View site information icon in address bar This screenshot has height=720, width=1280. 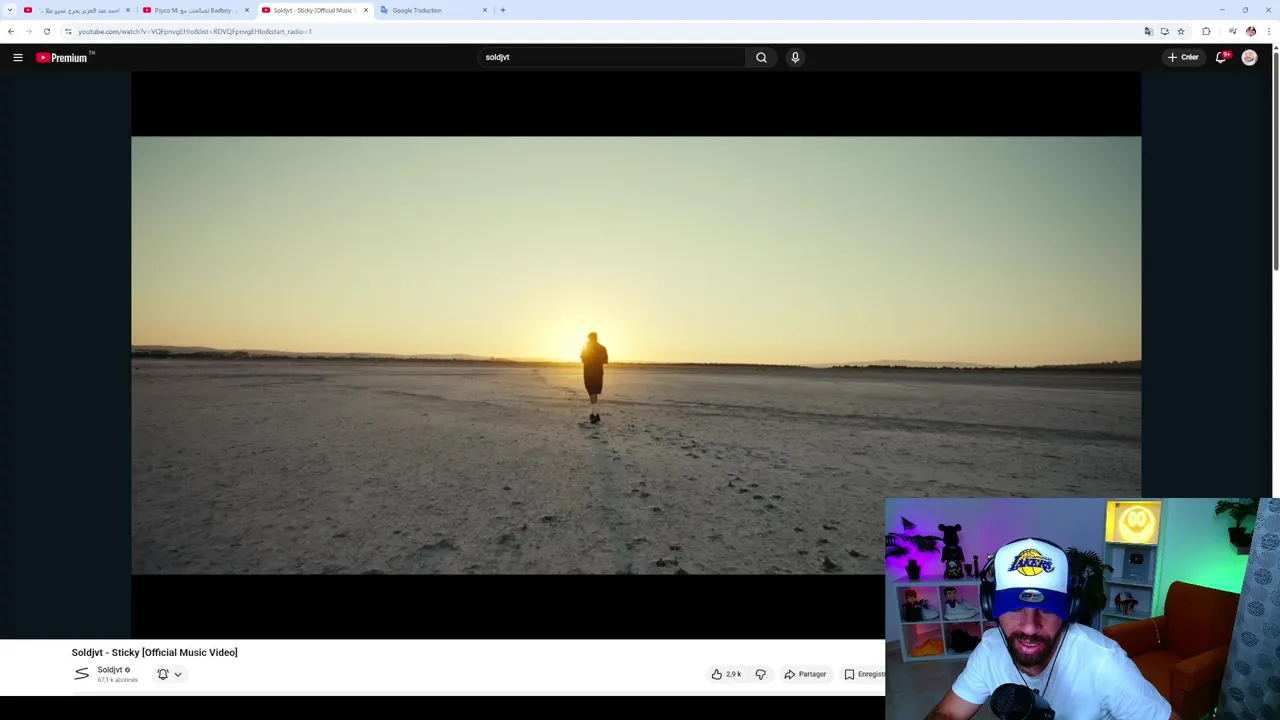tap(68, 31)
